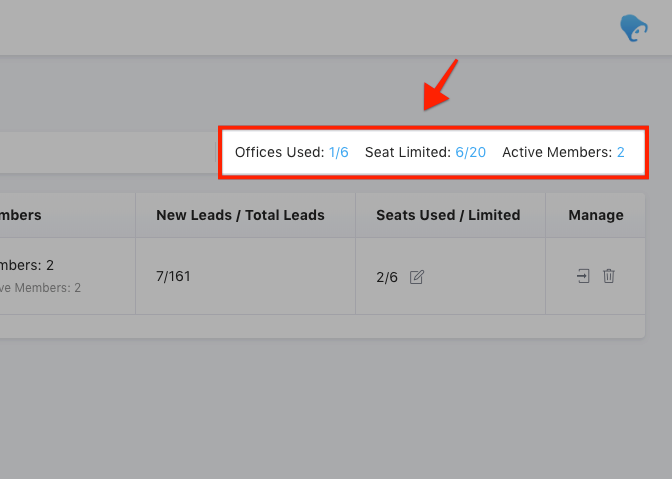The width and height of the screenshot is (672, 479).
Task: Click the empty table footer bar
Action: (322, 326)
